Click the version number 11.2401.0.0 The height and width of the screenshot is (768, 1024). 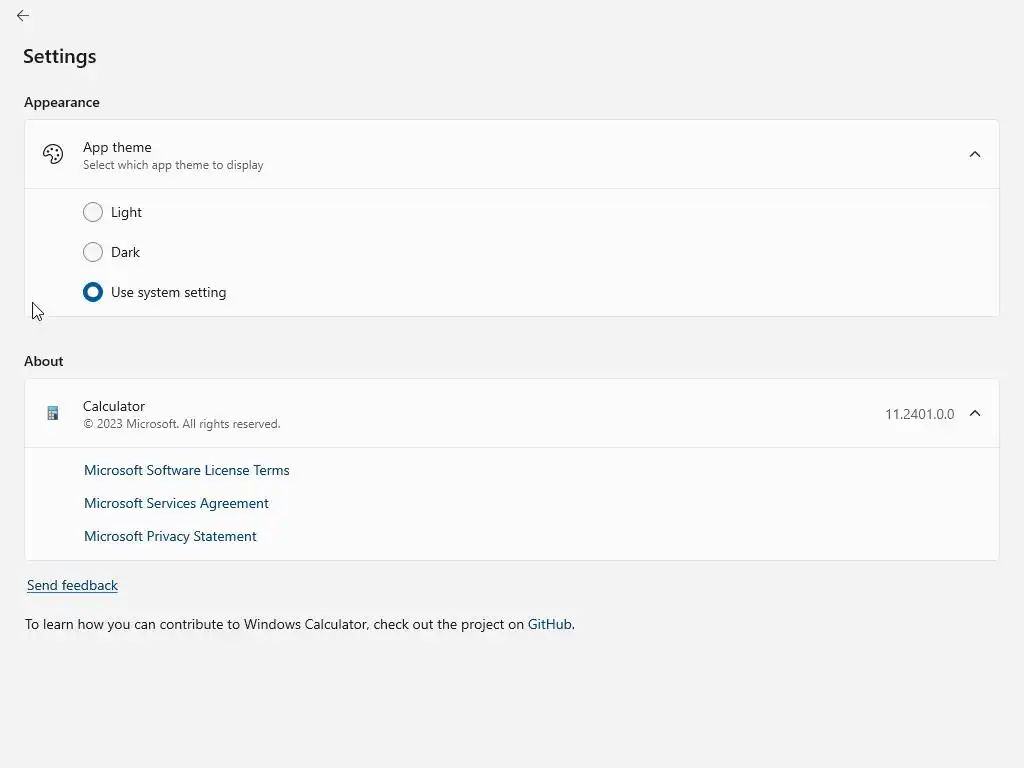(x=920, y=414)
